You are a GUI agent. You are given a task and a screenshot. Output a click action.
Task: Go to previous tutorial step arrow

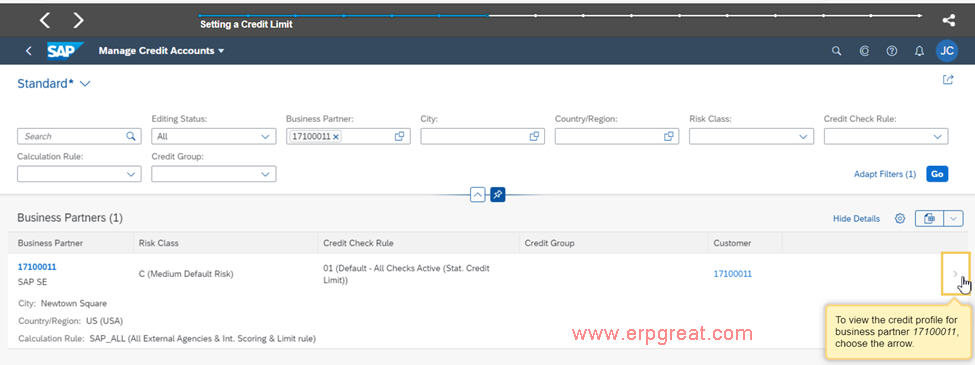coord(45,21)
